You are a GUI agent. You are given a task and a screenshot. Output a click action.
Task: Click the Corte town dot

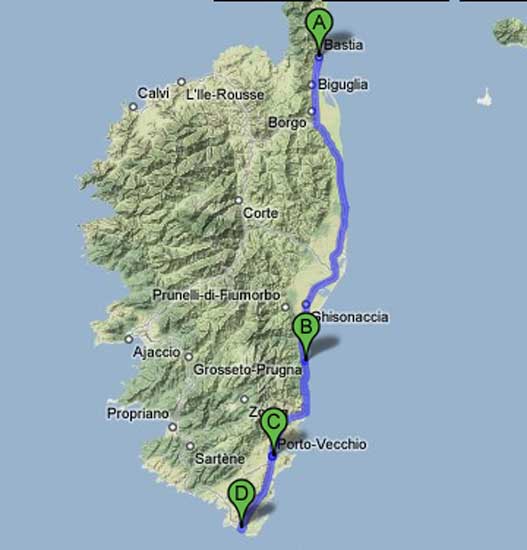tap(239, 200)
